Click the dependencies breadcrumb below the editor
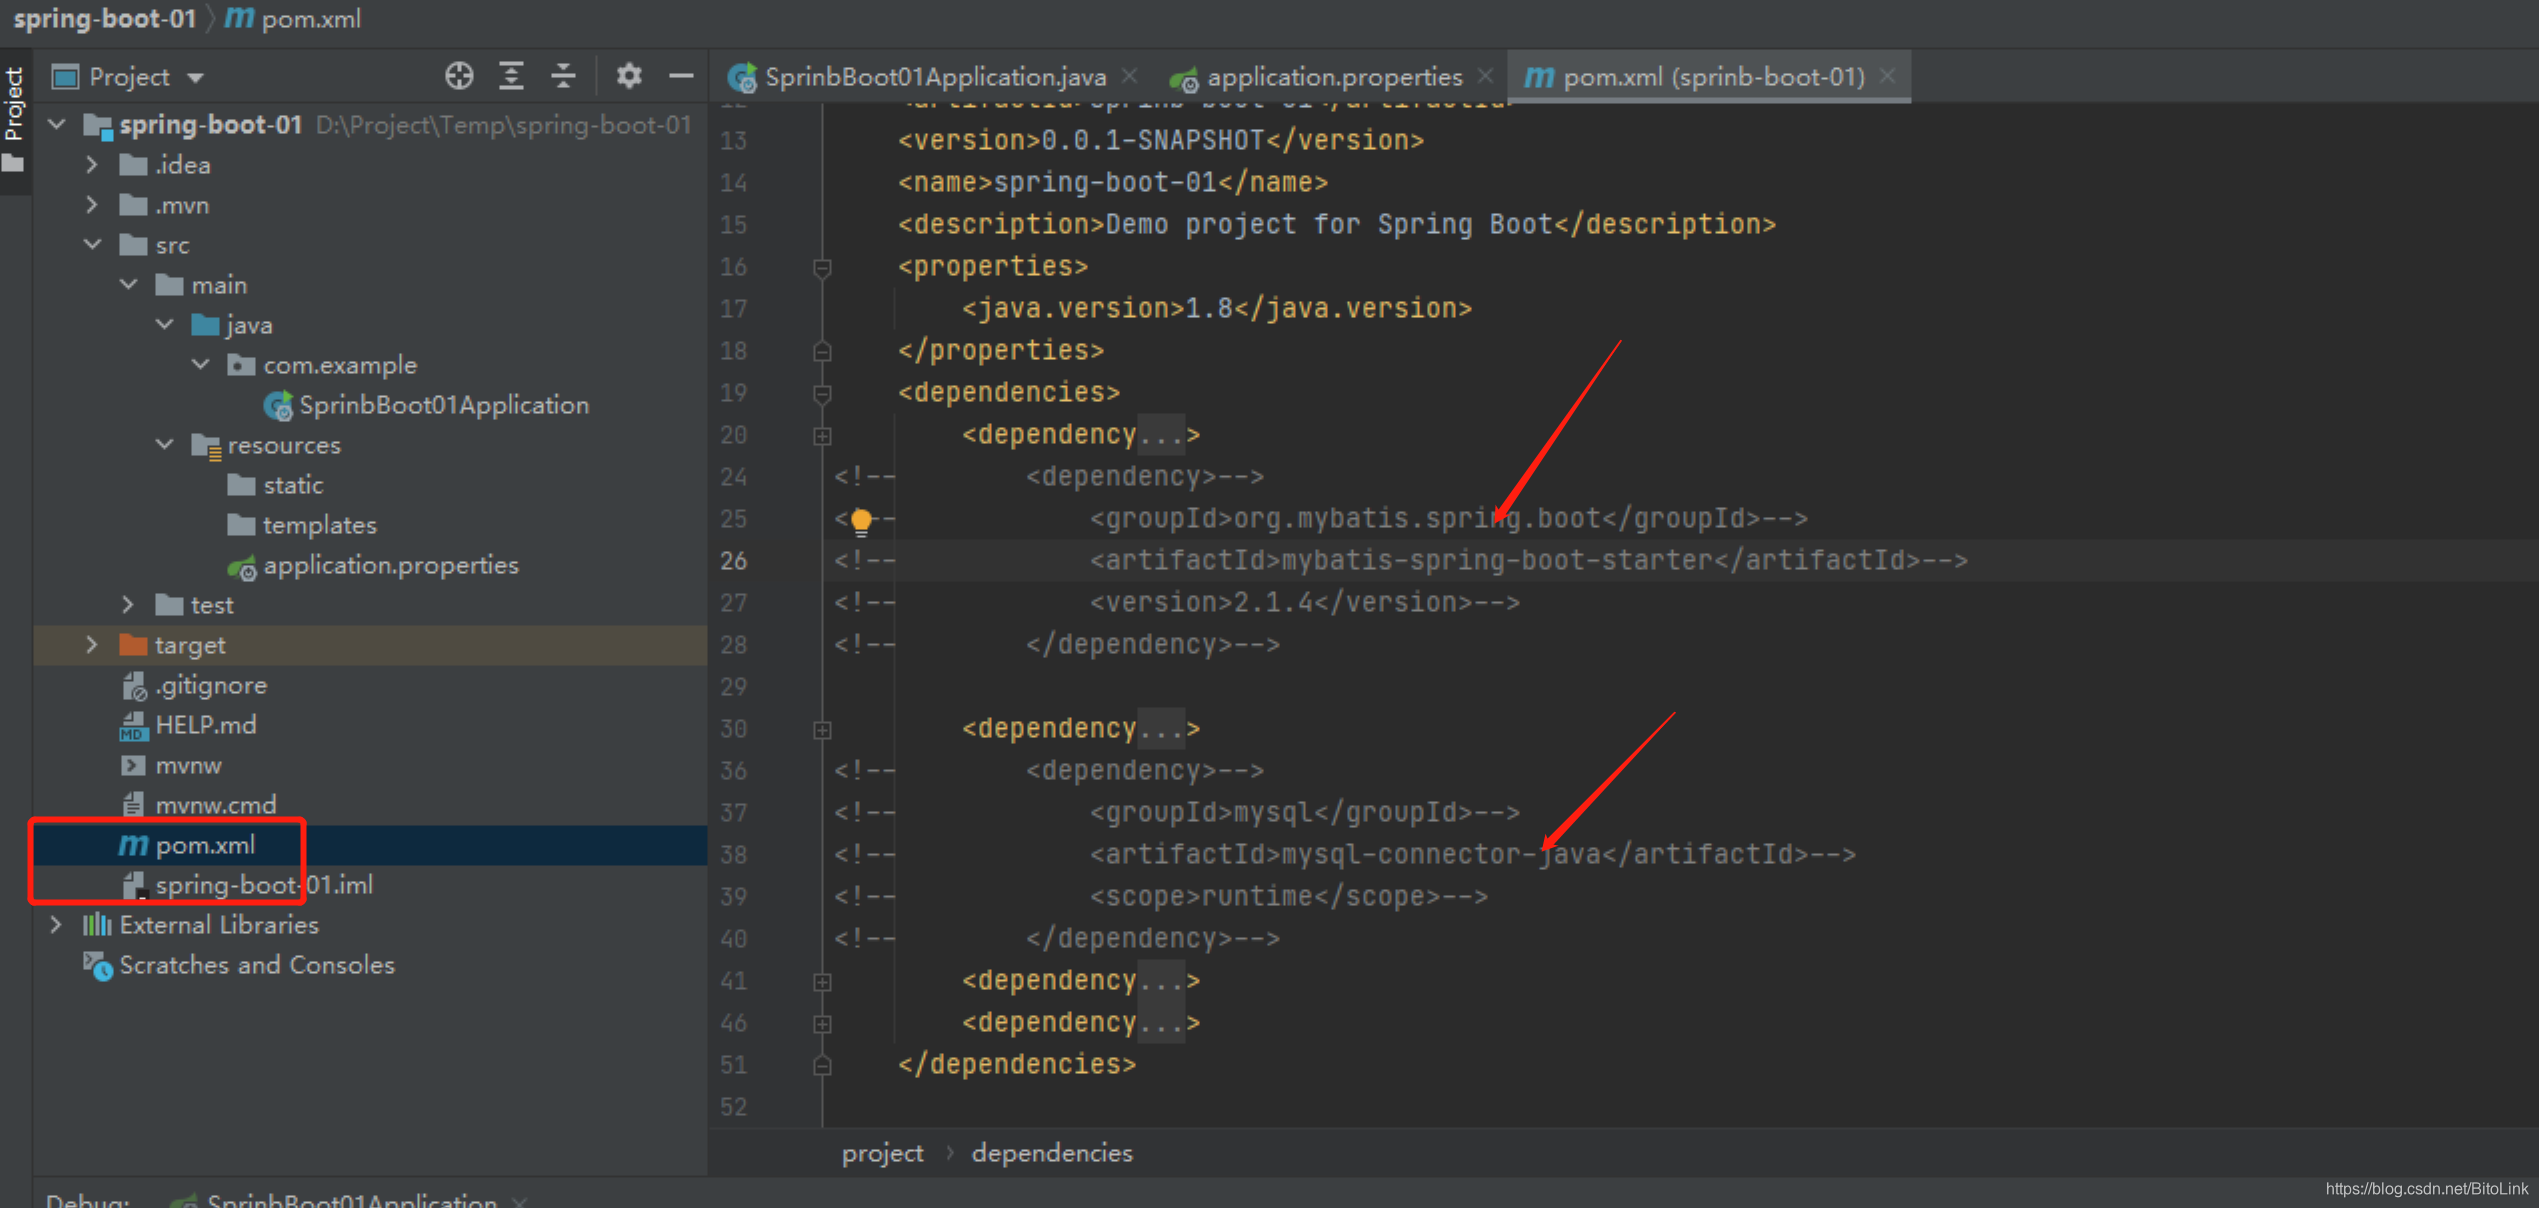Image resolution: width=2539 pixels, height=1208 pixels. tap(1051, 1153)
